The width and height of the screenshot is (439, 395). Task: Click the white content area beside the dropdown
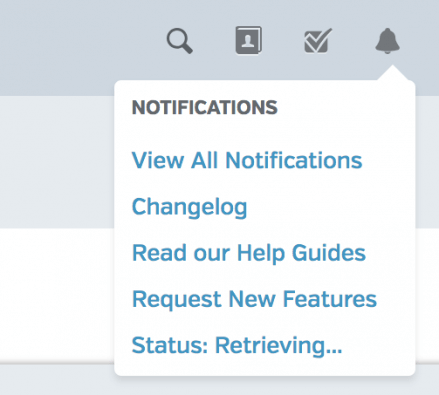tap(57, 295)
